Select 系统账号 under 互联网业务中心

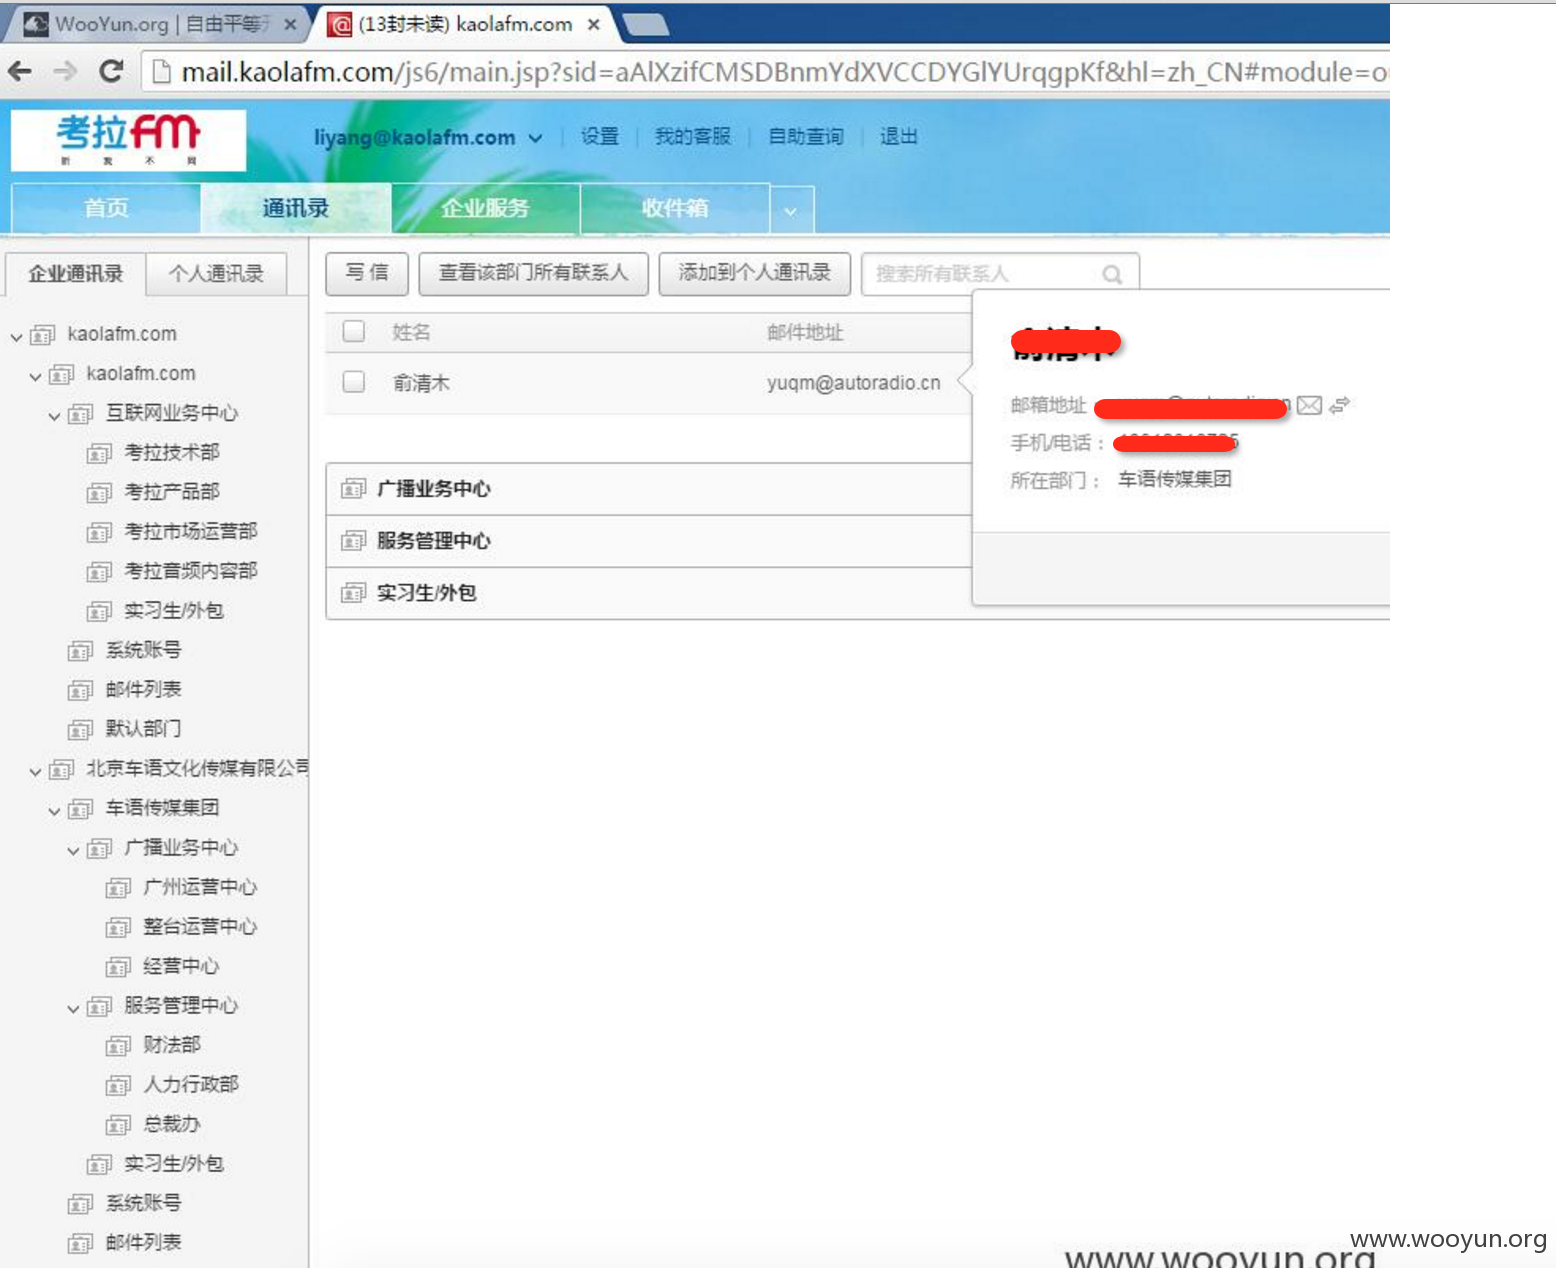[x=143, y=650]
